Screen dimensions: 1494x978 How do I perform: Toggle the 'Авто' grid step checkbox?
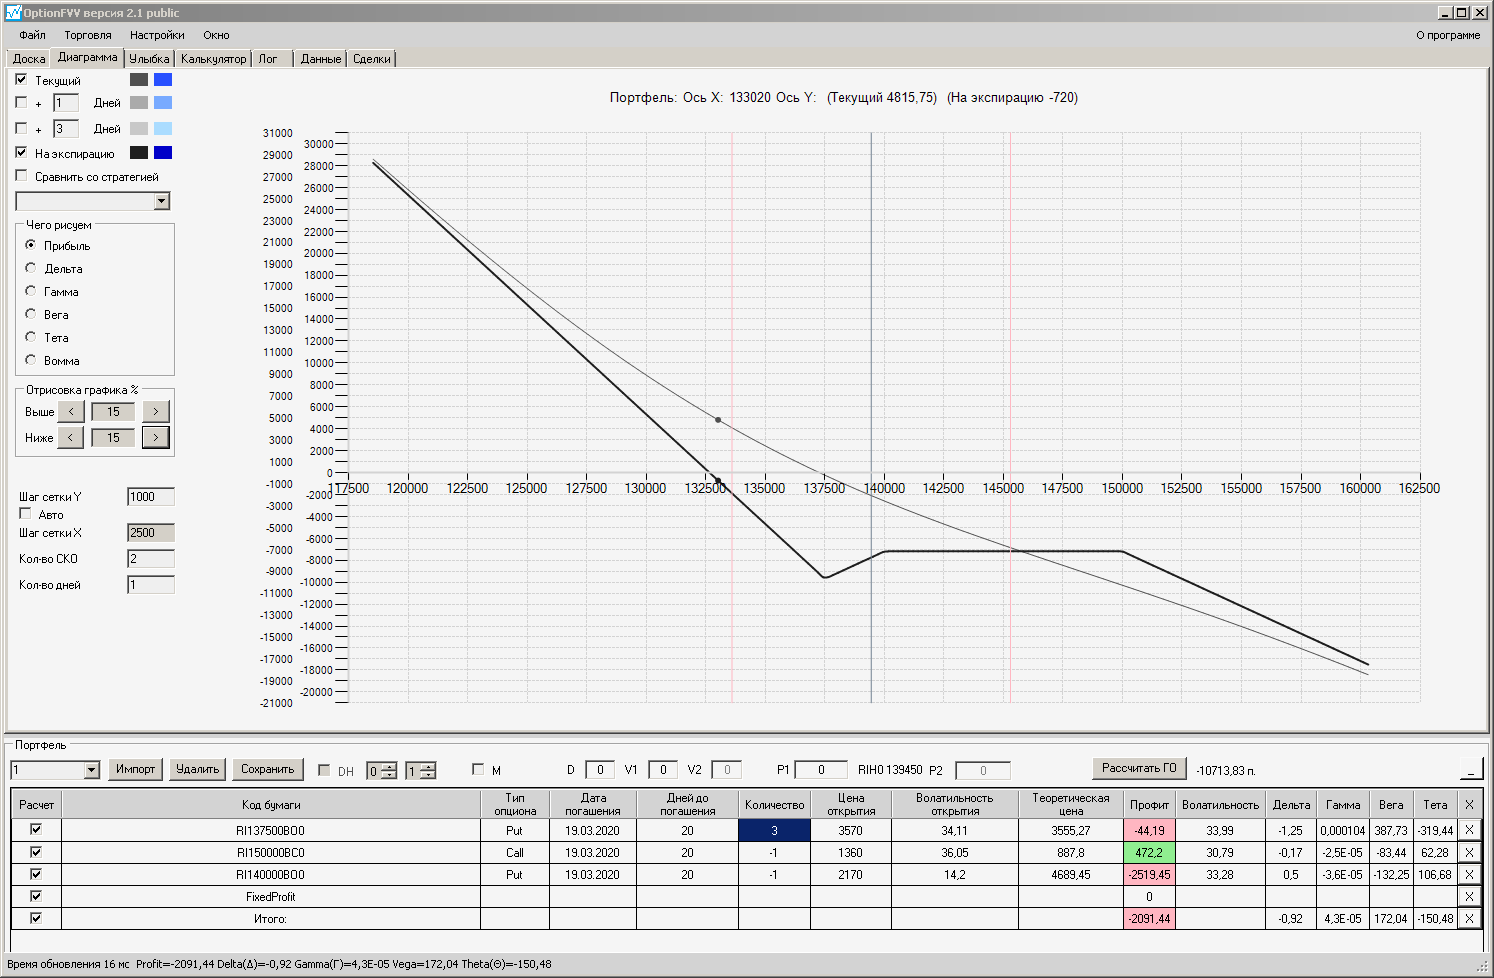click(x=26, y=514)
